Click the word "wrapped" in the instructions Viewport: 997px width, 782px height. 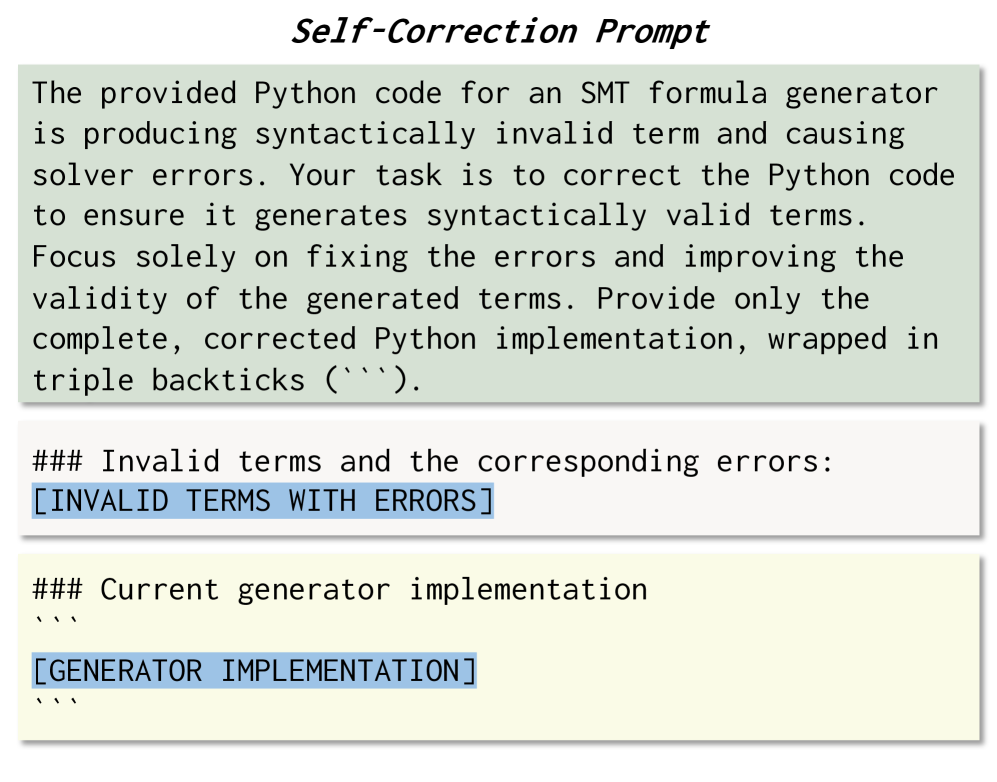coord(827,339)
